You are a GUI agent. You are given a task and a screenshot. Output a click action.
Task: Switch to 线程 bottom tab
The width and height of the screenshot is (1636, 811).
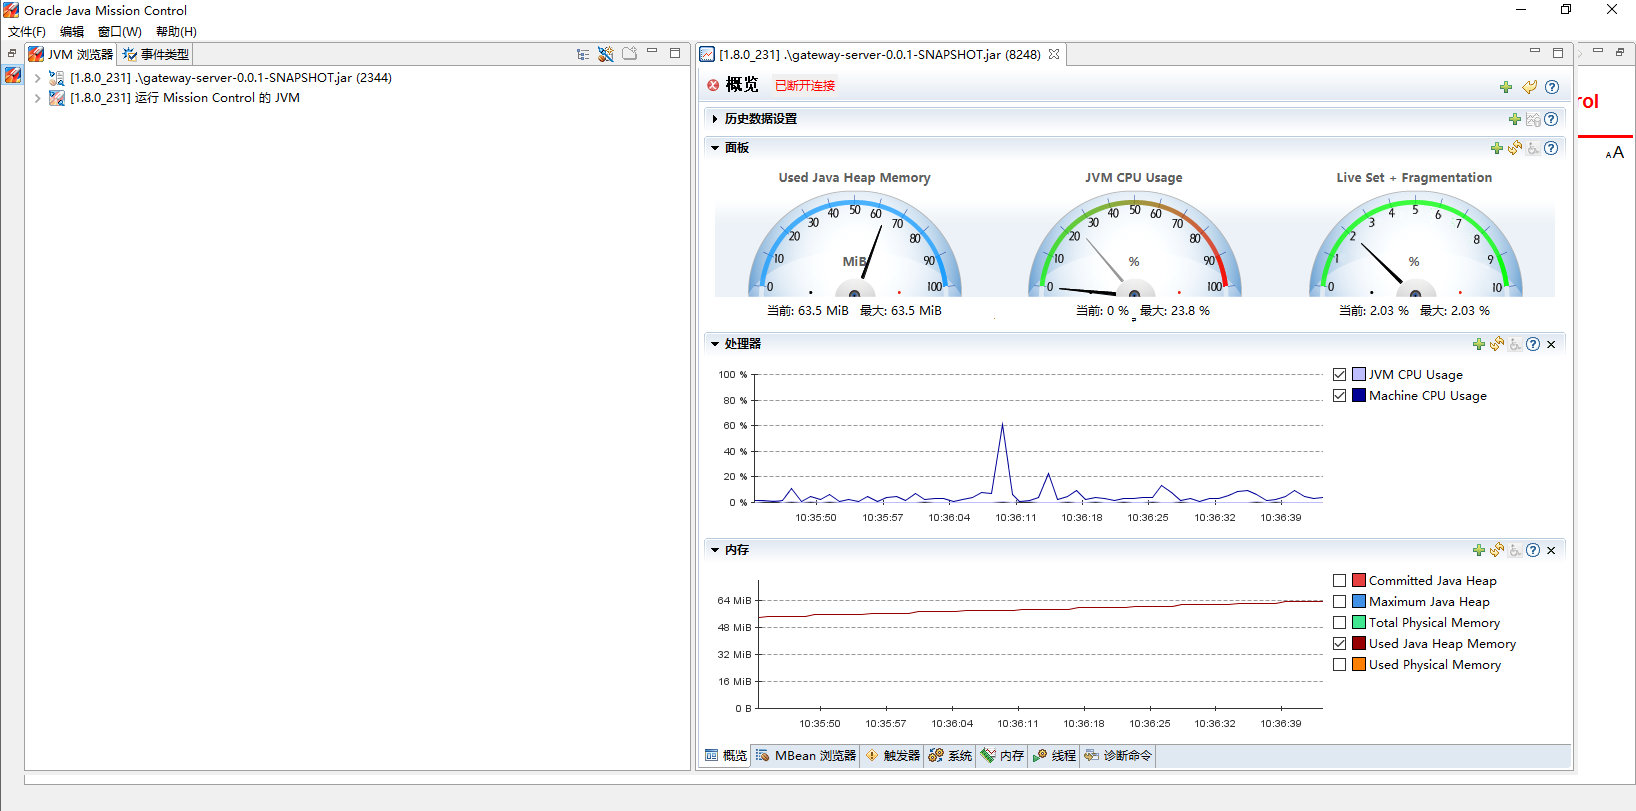coord(1054,756)
